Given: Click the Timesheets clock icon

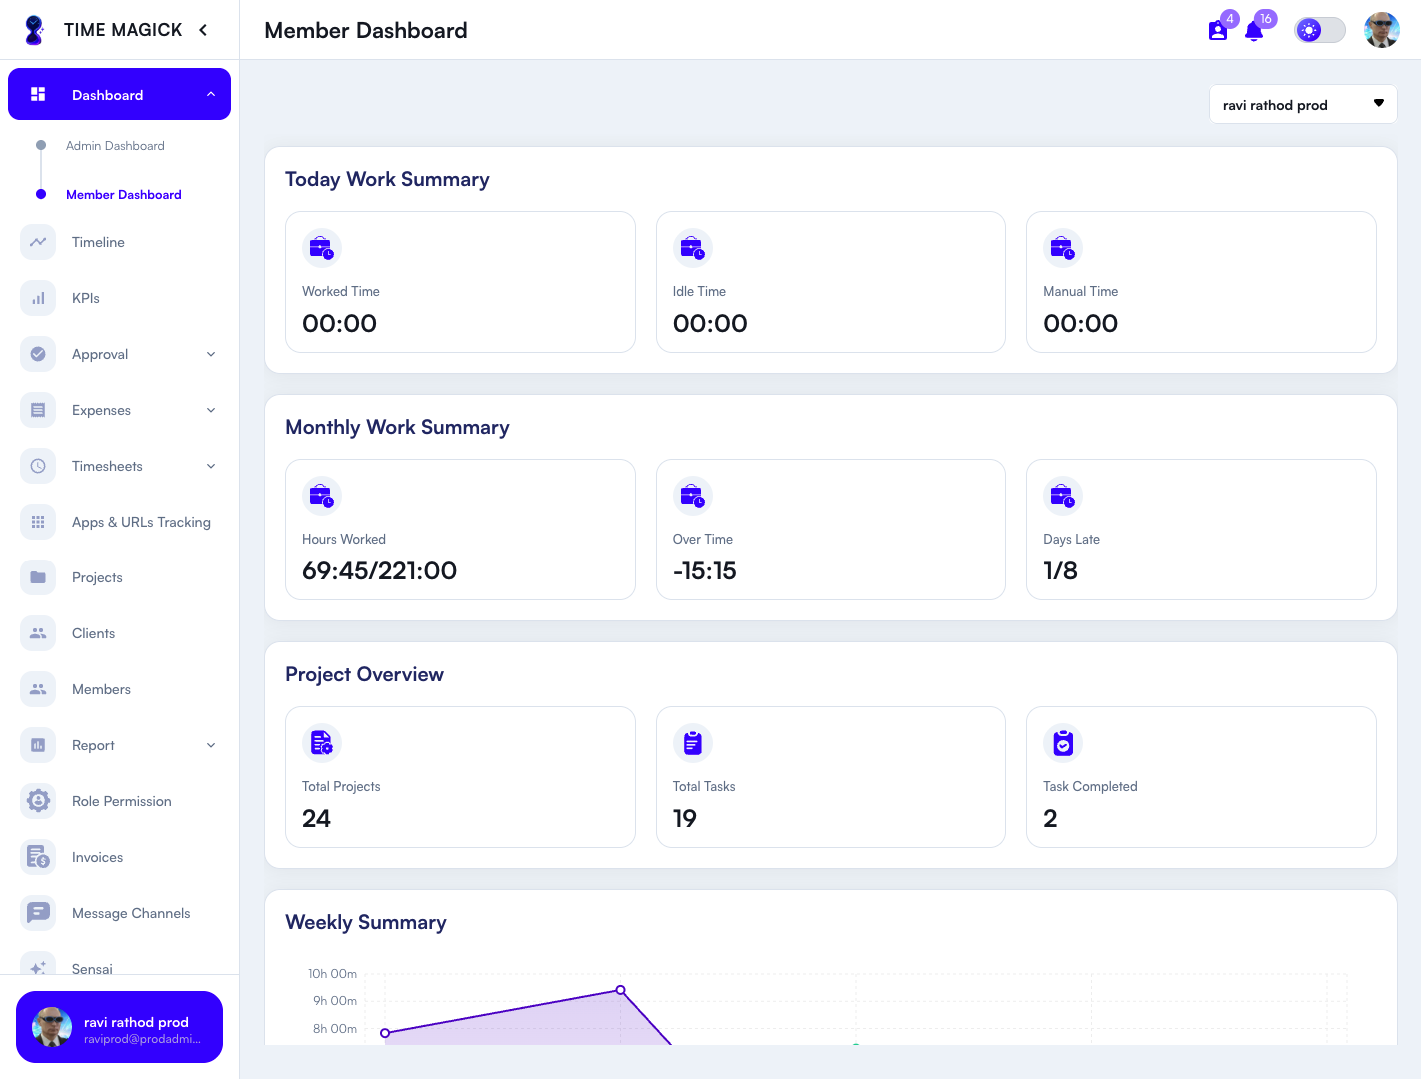Looking at the screenshot, I should tap(38, 466).
